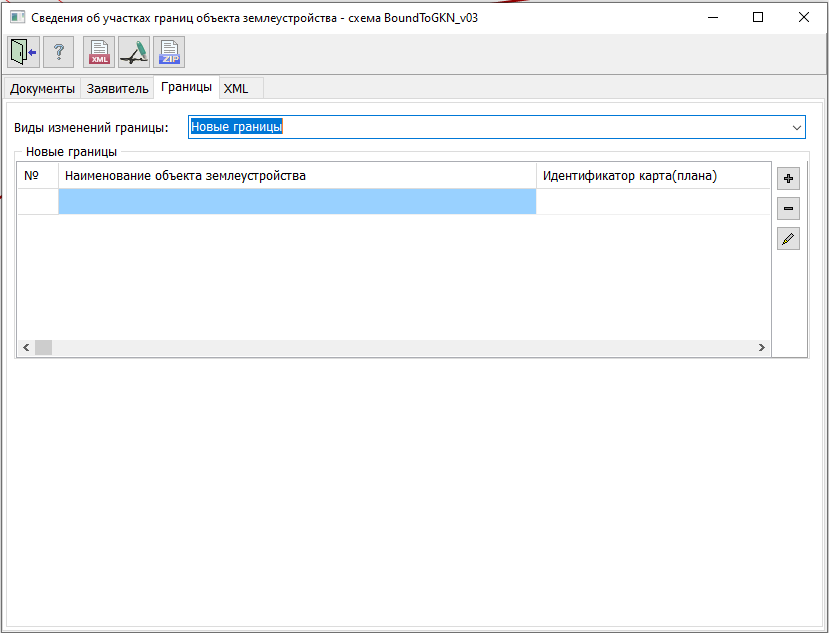The width and height of the screenshot is (829, 633).
Task: Open the XML tab
Action: (x=236, y=89)
